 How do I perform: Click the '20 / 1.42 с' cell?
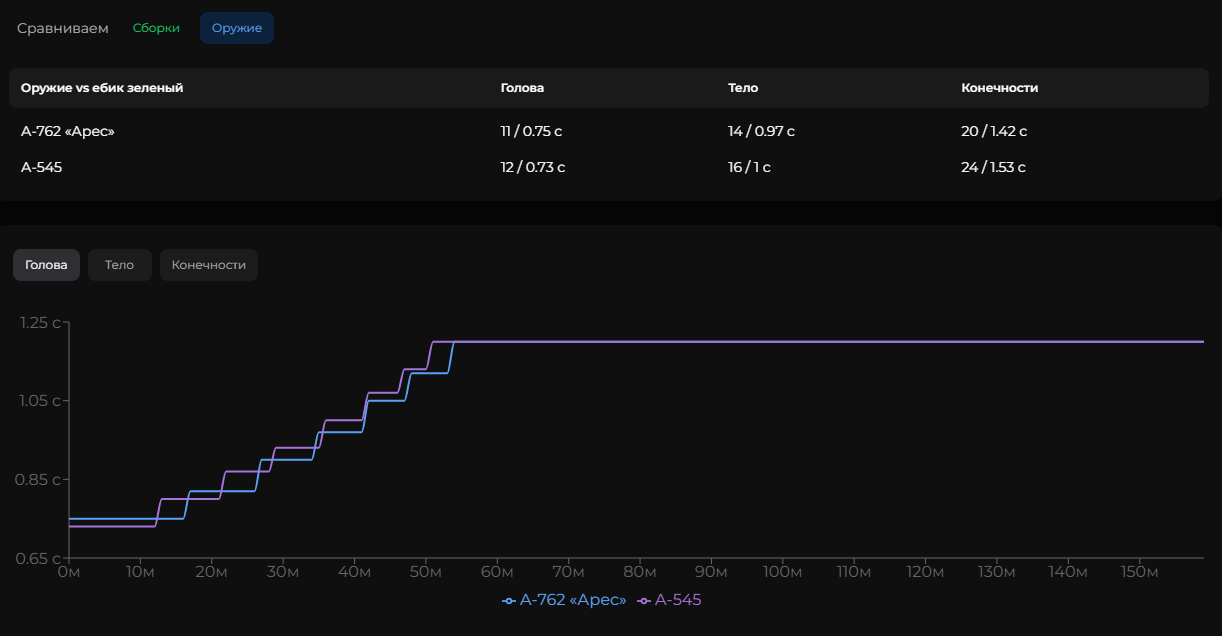994,131
